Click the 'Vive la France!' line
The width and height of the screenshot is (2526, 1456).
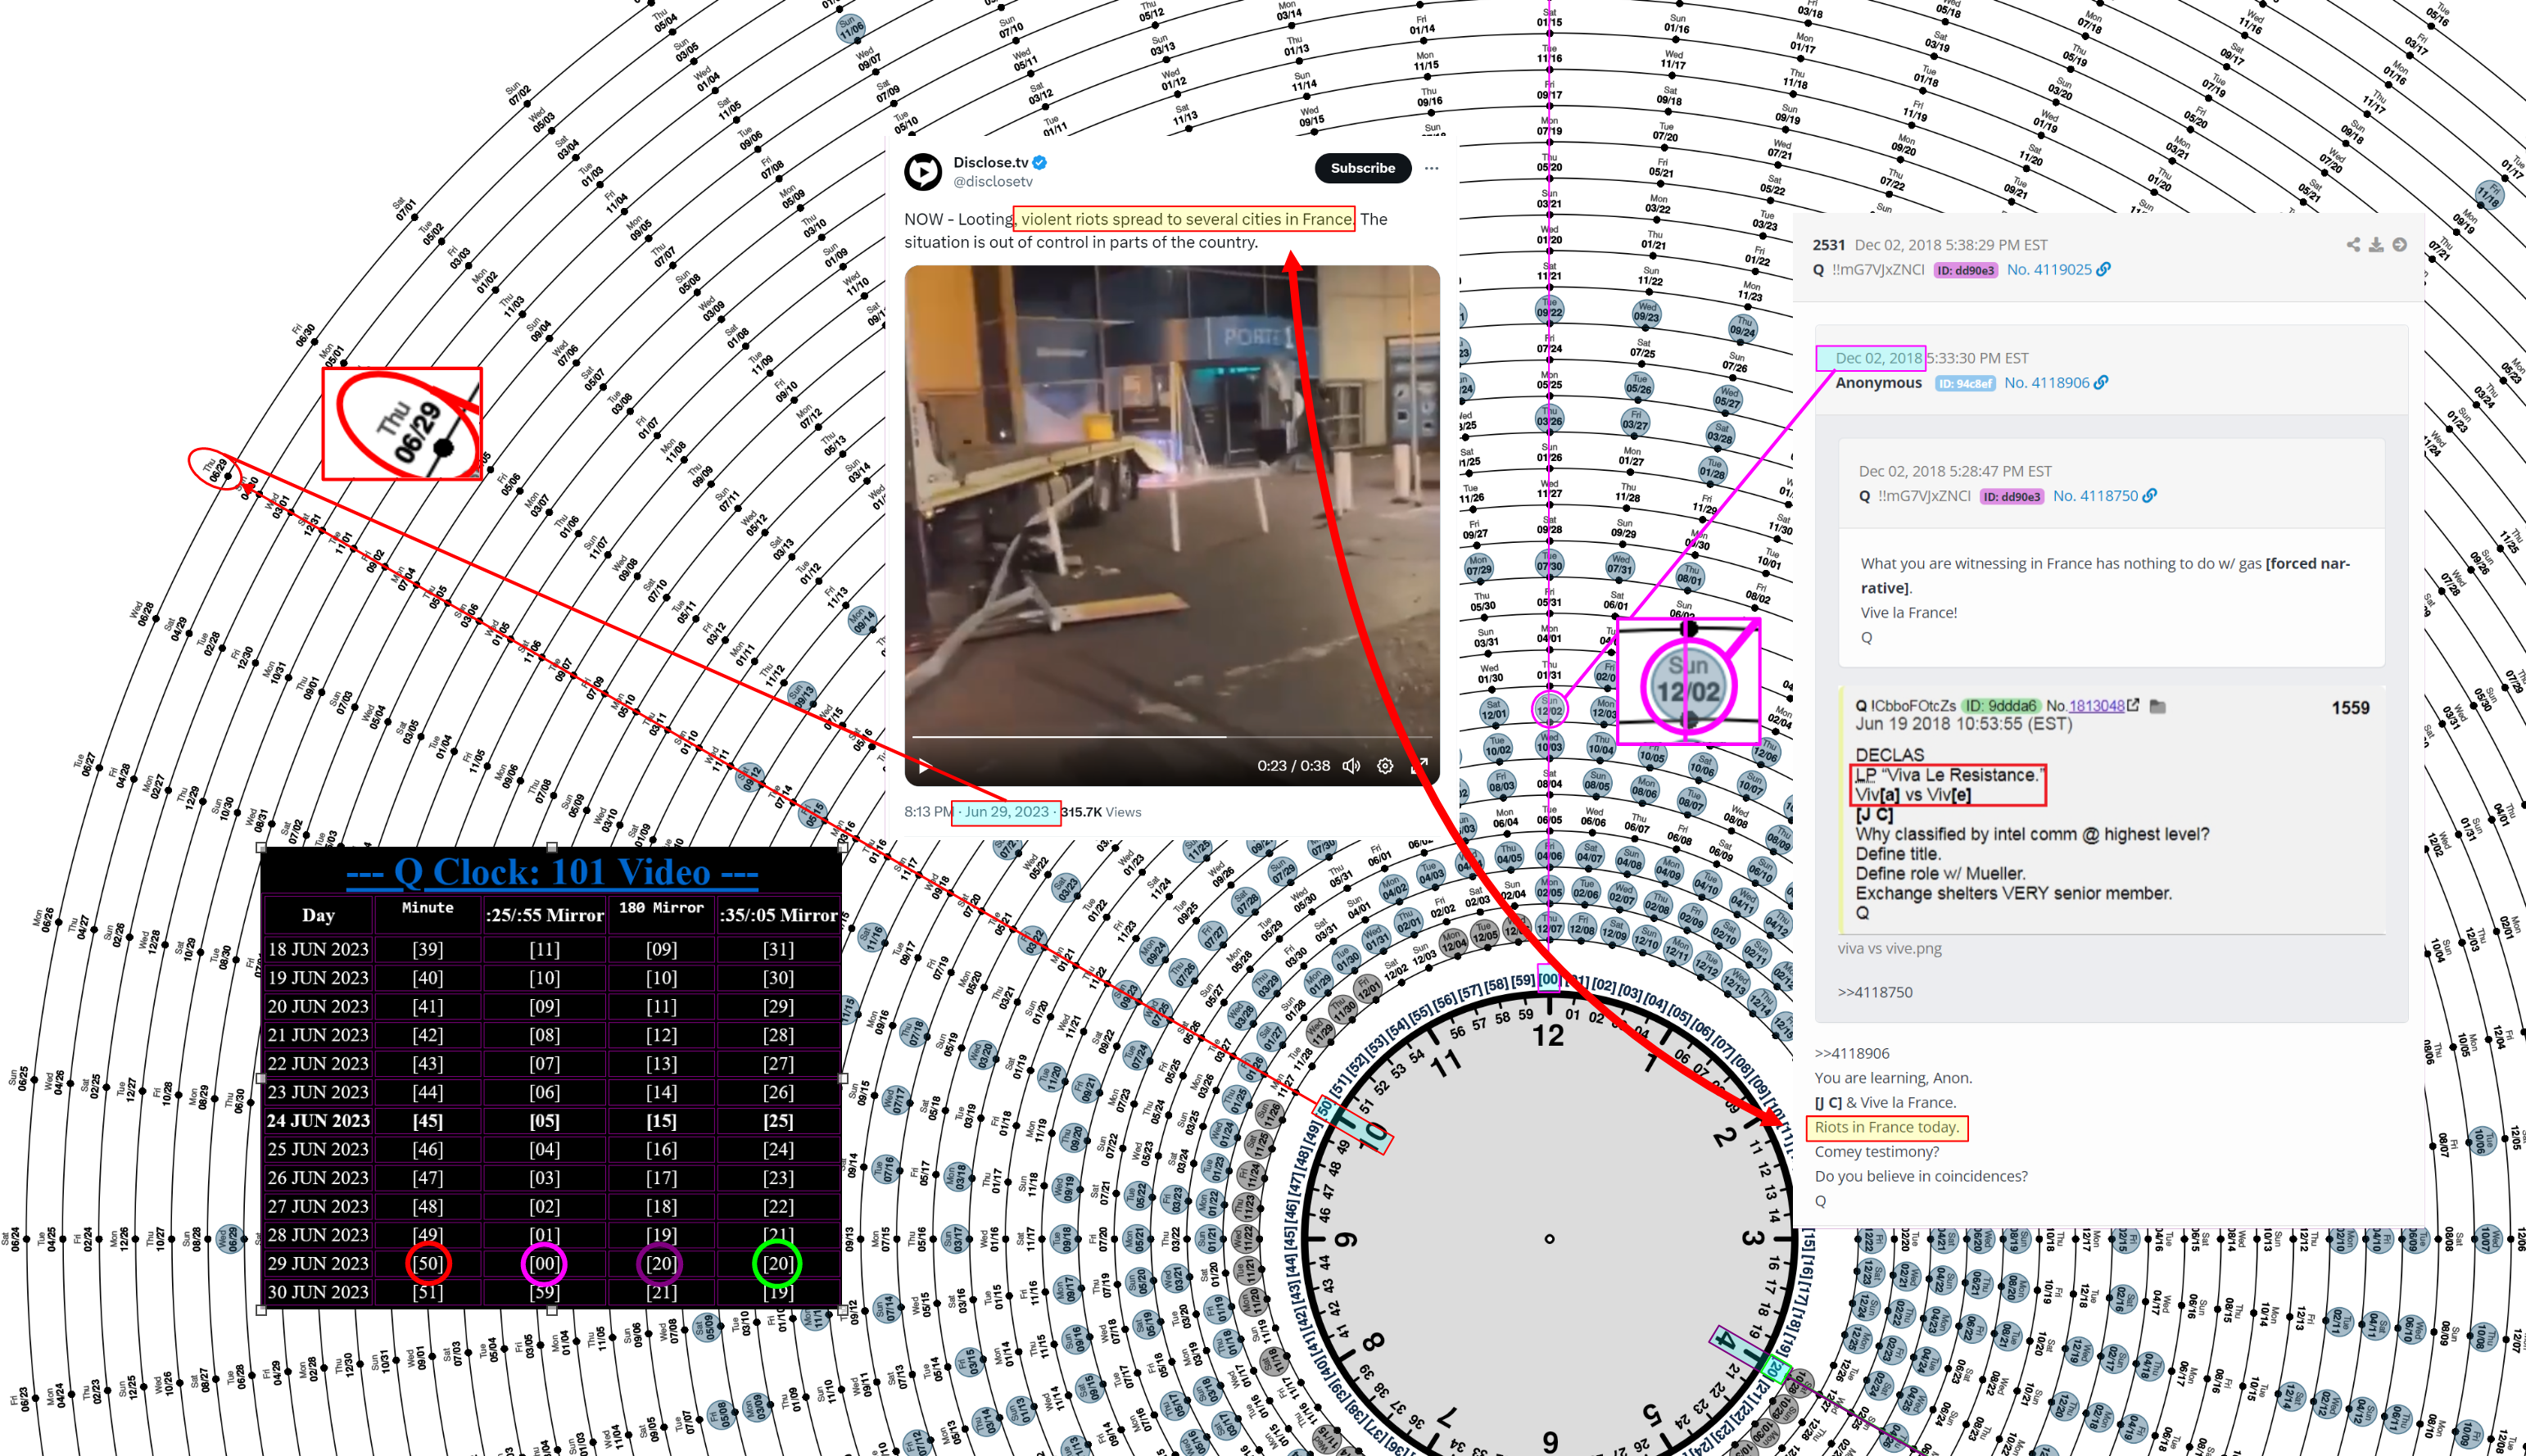tap(1909, 612)
